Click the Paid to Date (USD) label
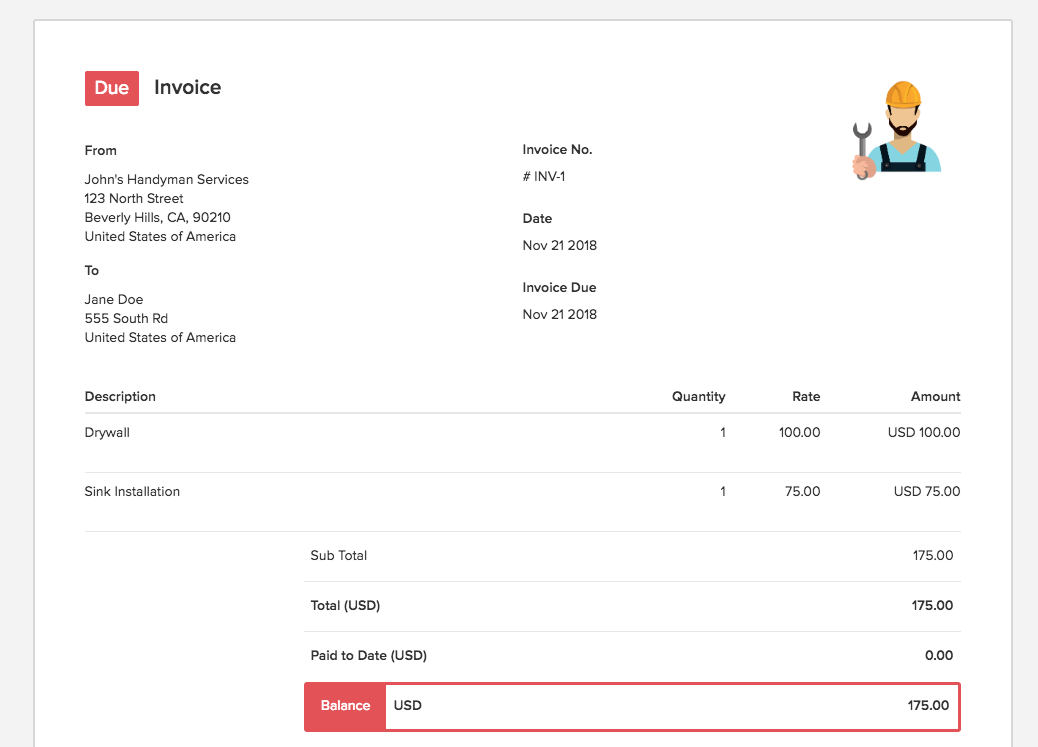Image resolution: width=1038 pixels, height=747 pixels. pyautogui.click(x=369, y=656)
